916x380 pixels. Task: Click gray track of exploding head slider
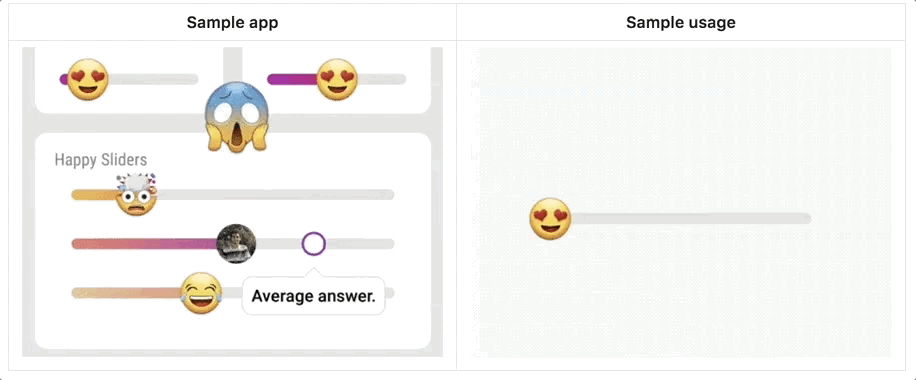(x=275, y=195)
